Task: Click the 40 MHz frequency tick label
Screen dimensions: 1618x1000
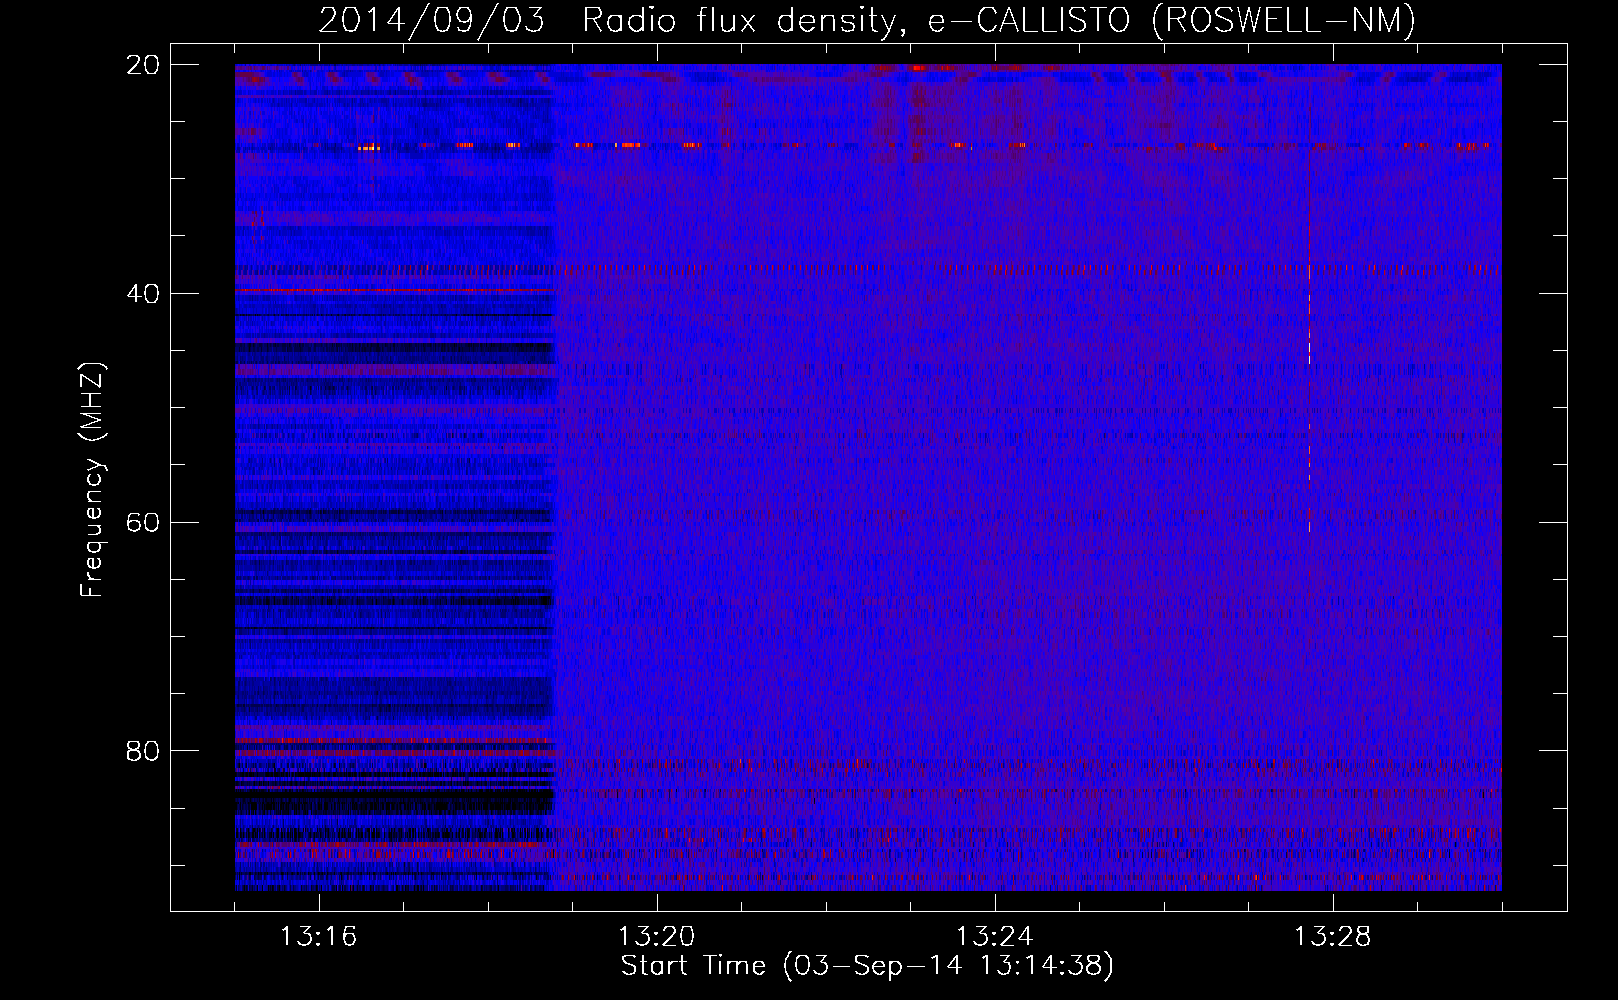Action: coord(143,294)
